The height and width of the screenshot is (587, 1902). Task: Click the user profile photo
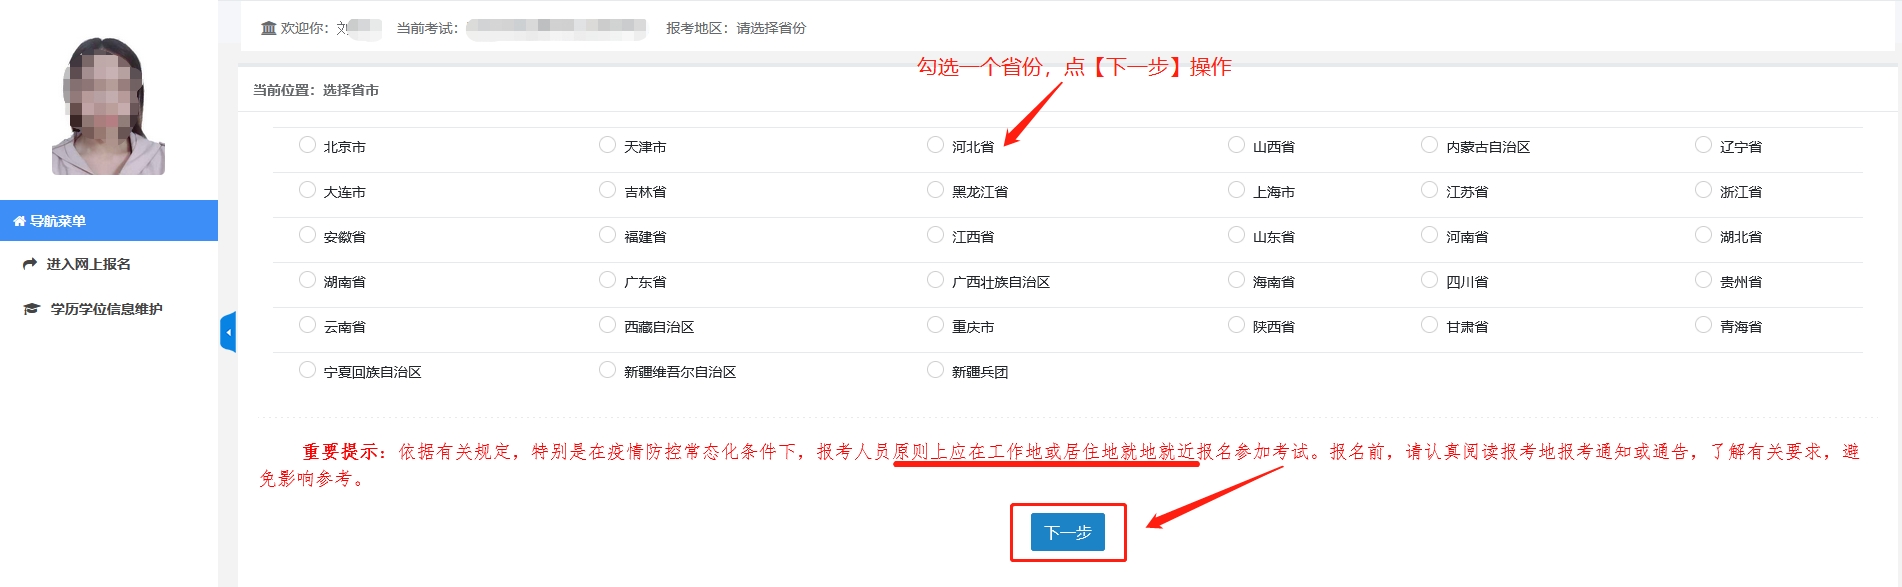[x=108, y=106]
